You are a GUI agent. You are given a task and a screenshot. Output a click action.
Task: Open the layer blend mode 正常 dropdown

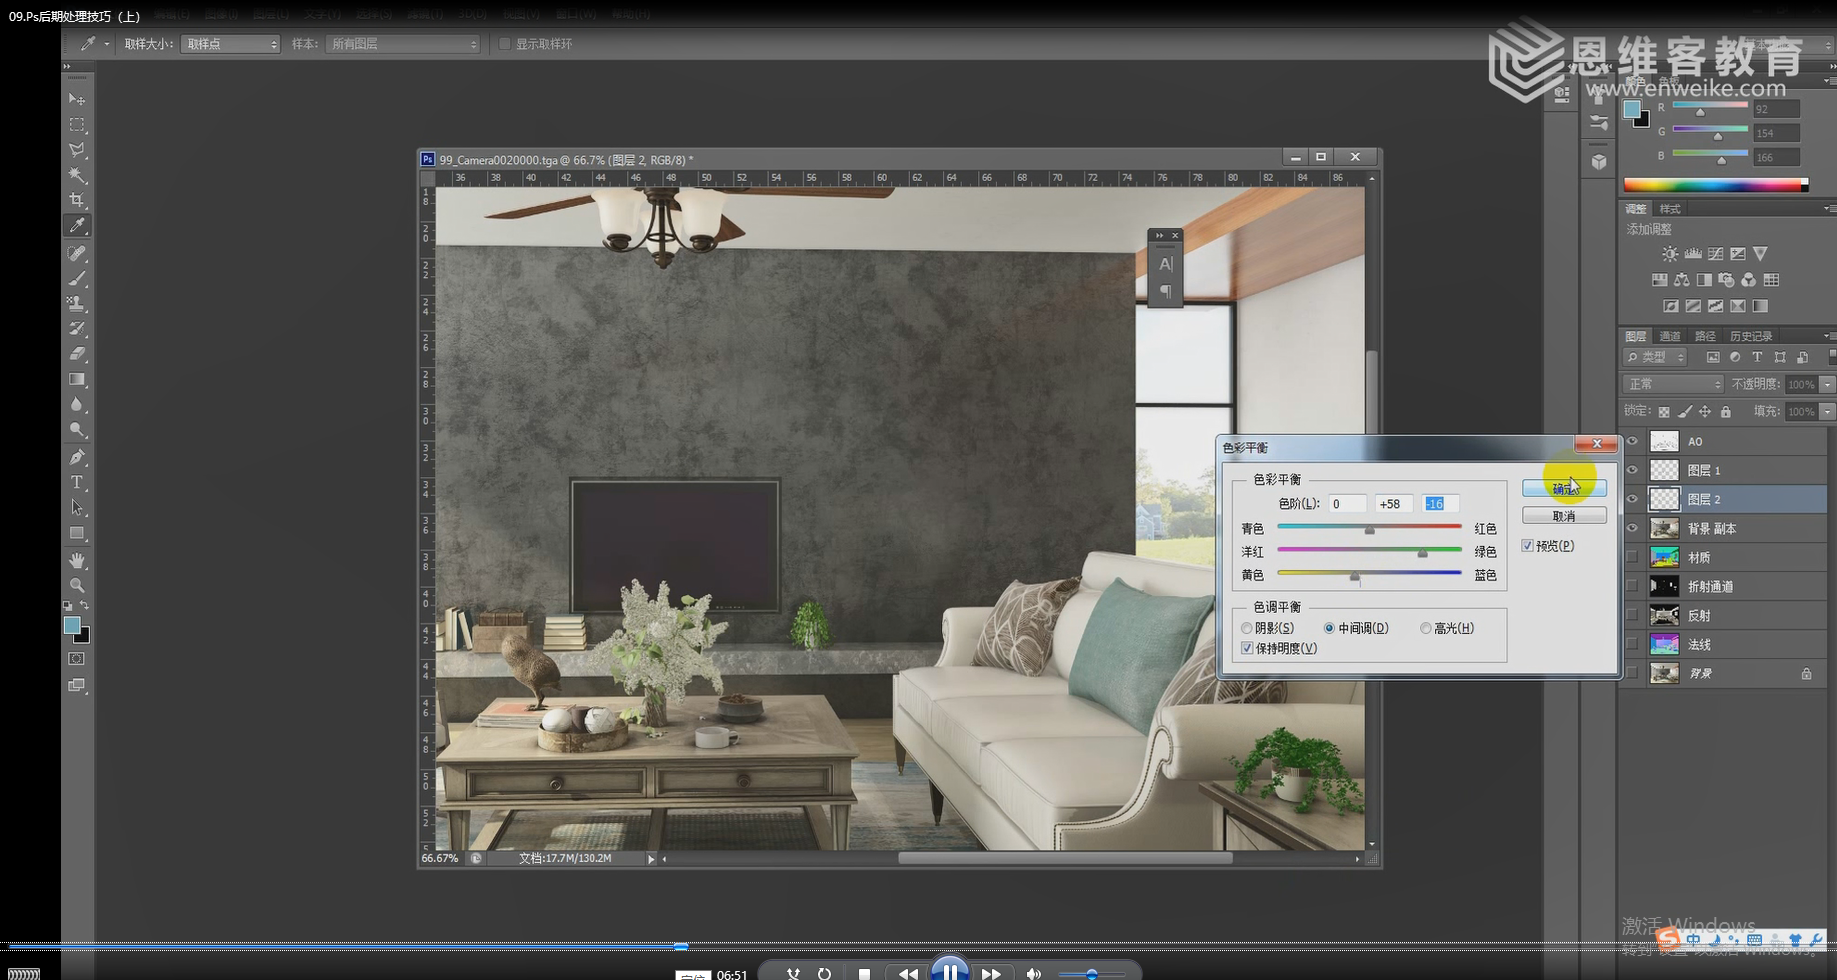(x=1673, y=384)
